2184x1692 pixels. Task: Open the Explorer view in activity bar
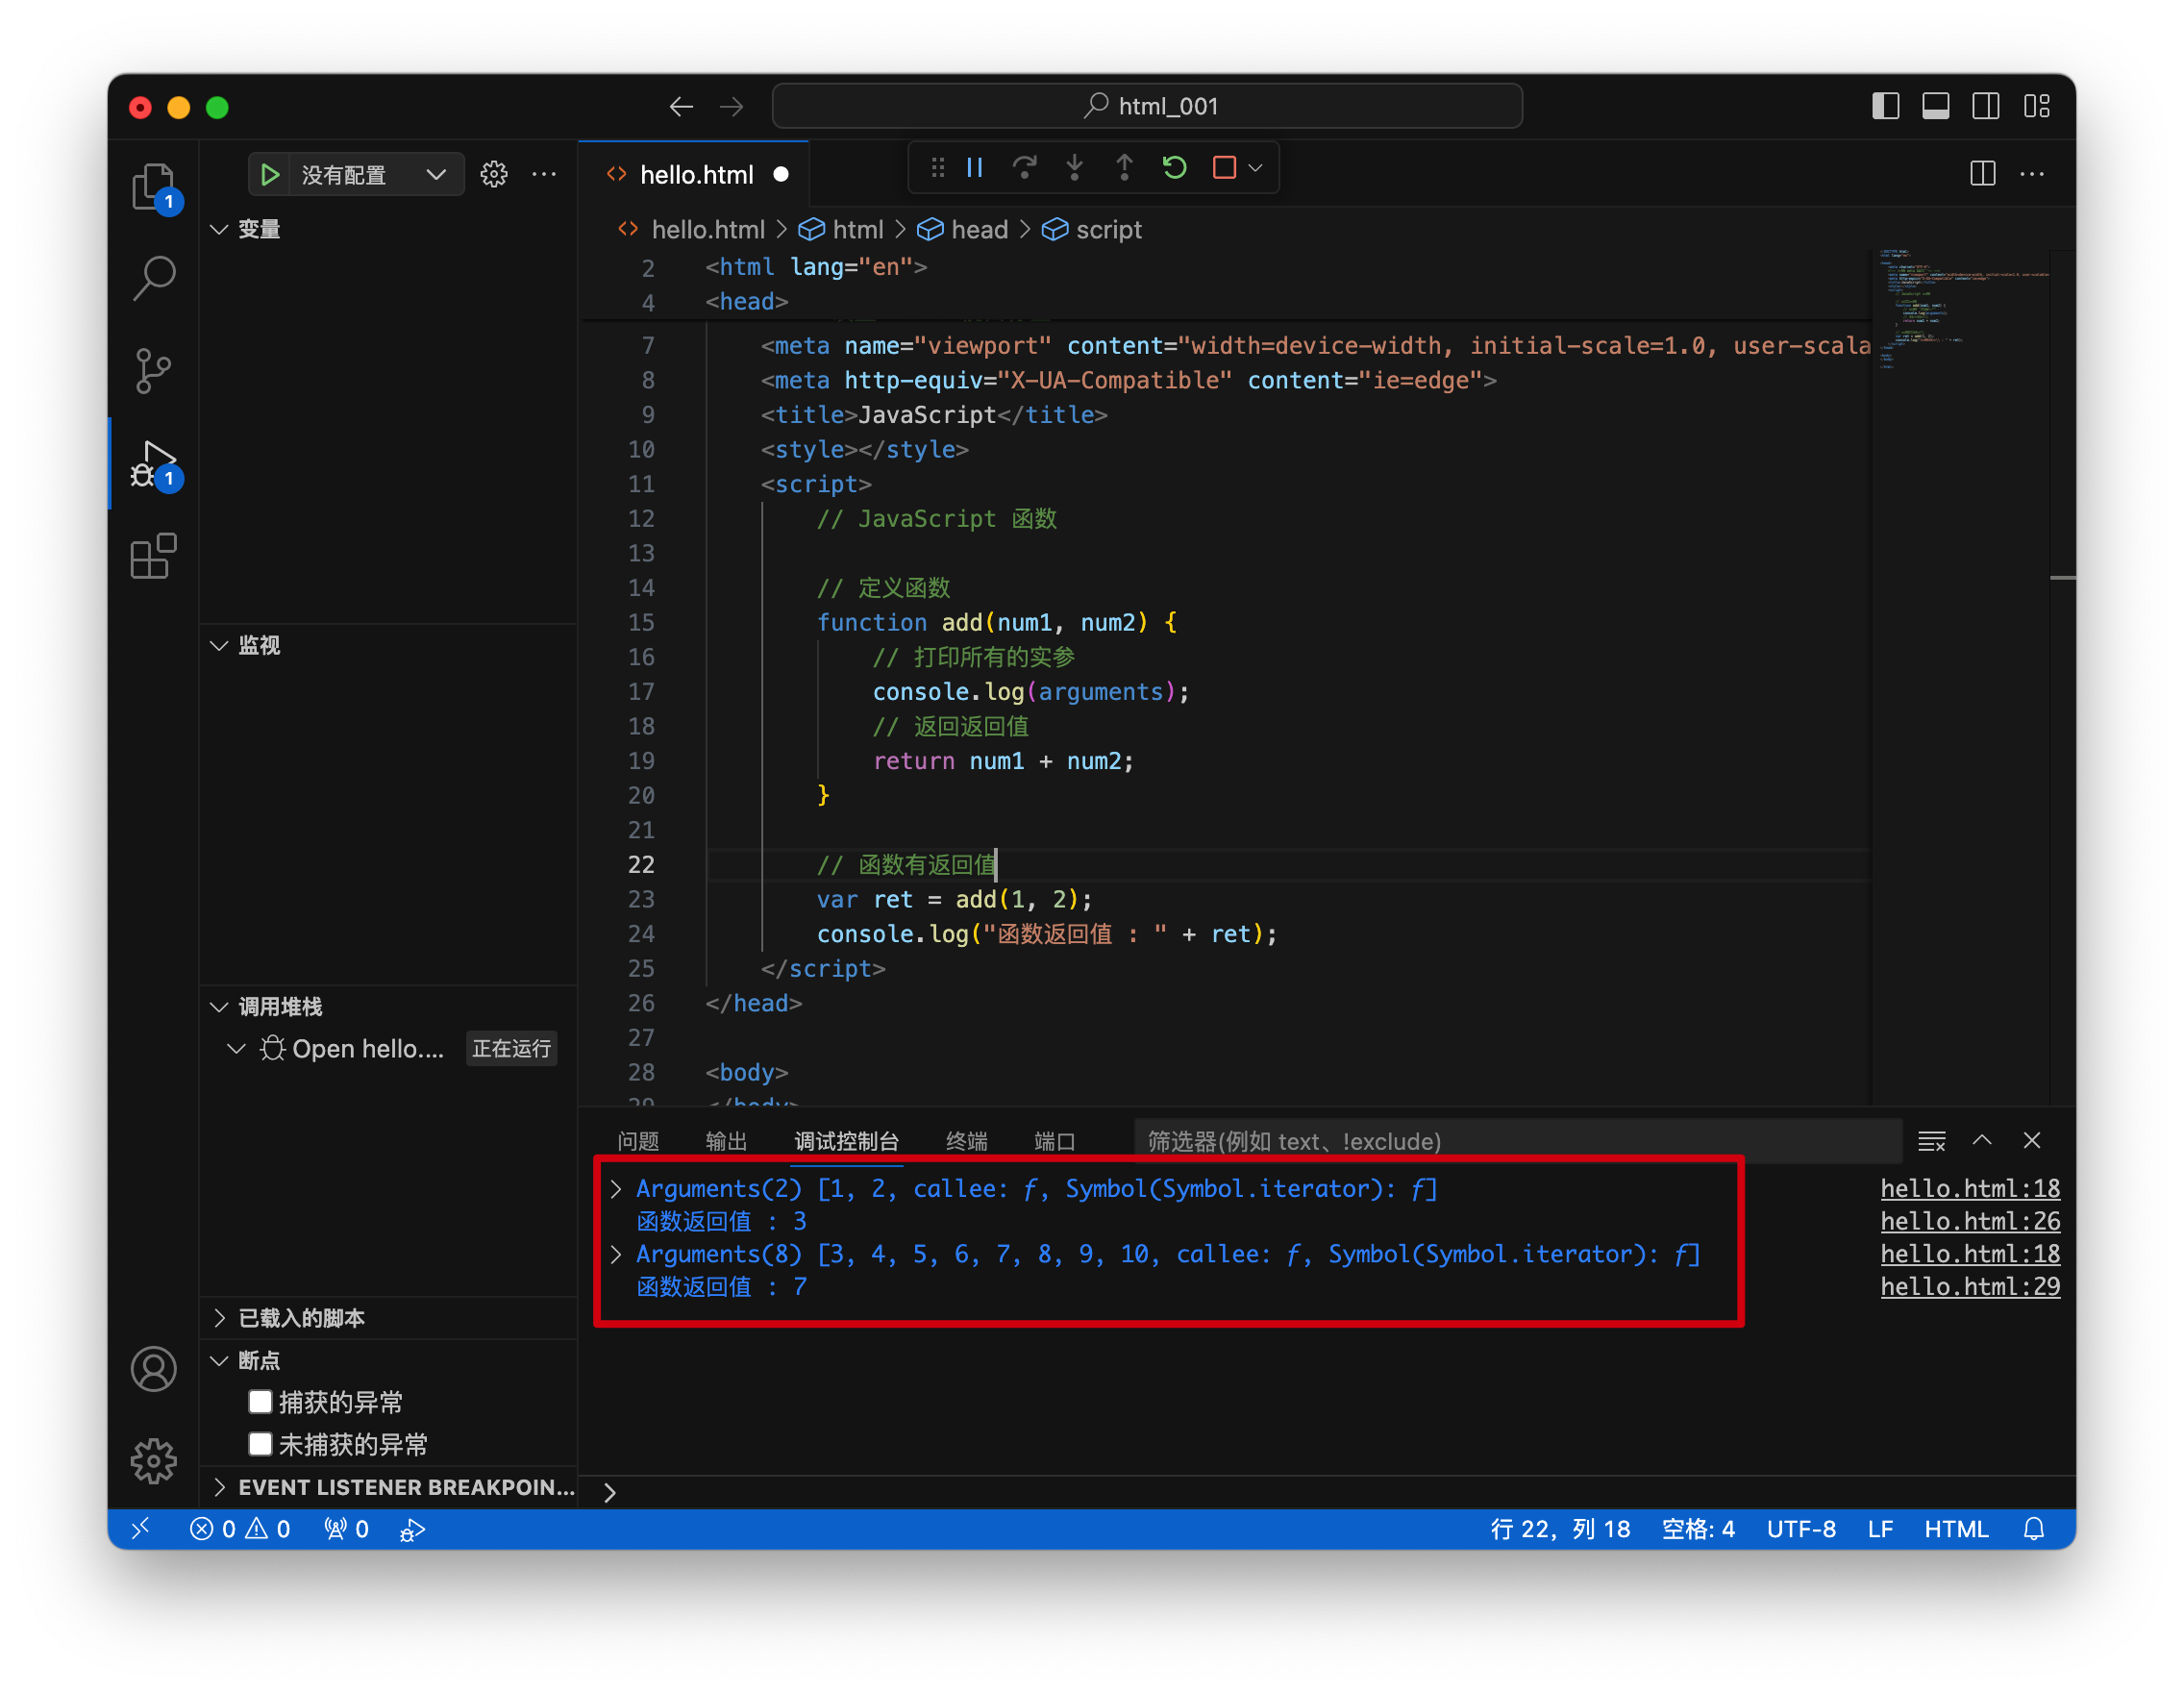[153, 187]
